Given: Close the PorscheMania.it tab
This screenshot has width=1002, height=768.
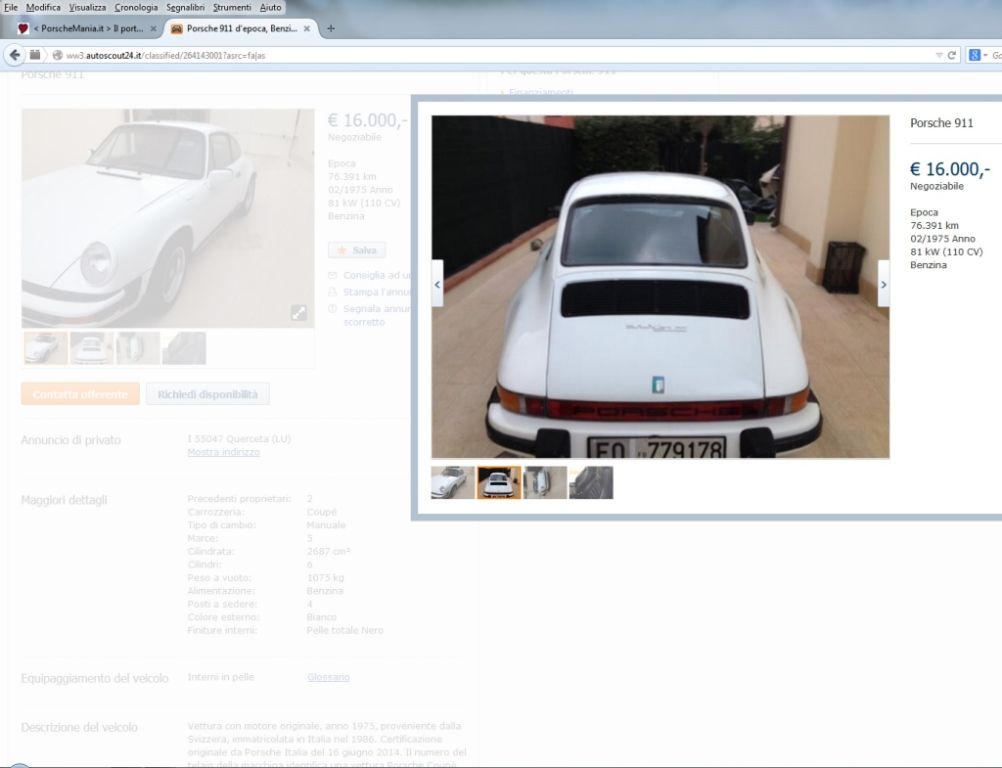Looking at the screenshot, I should pyautogui.click(x=153, y=29).
